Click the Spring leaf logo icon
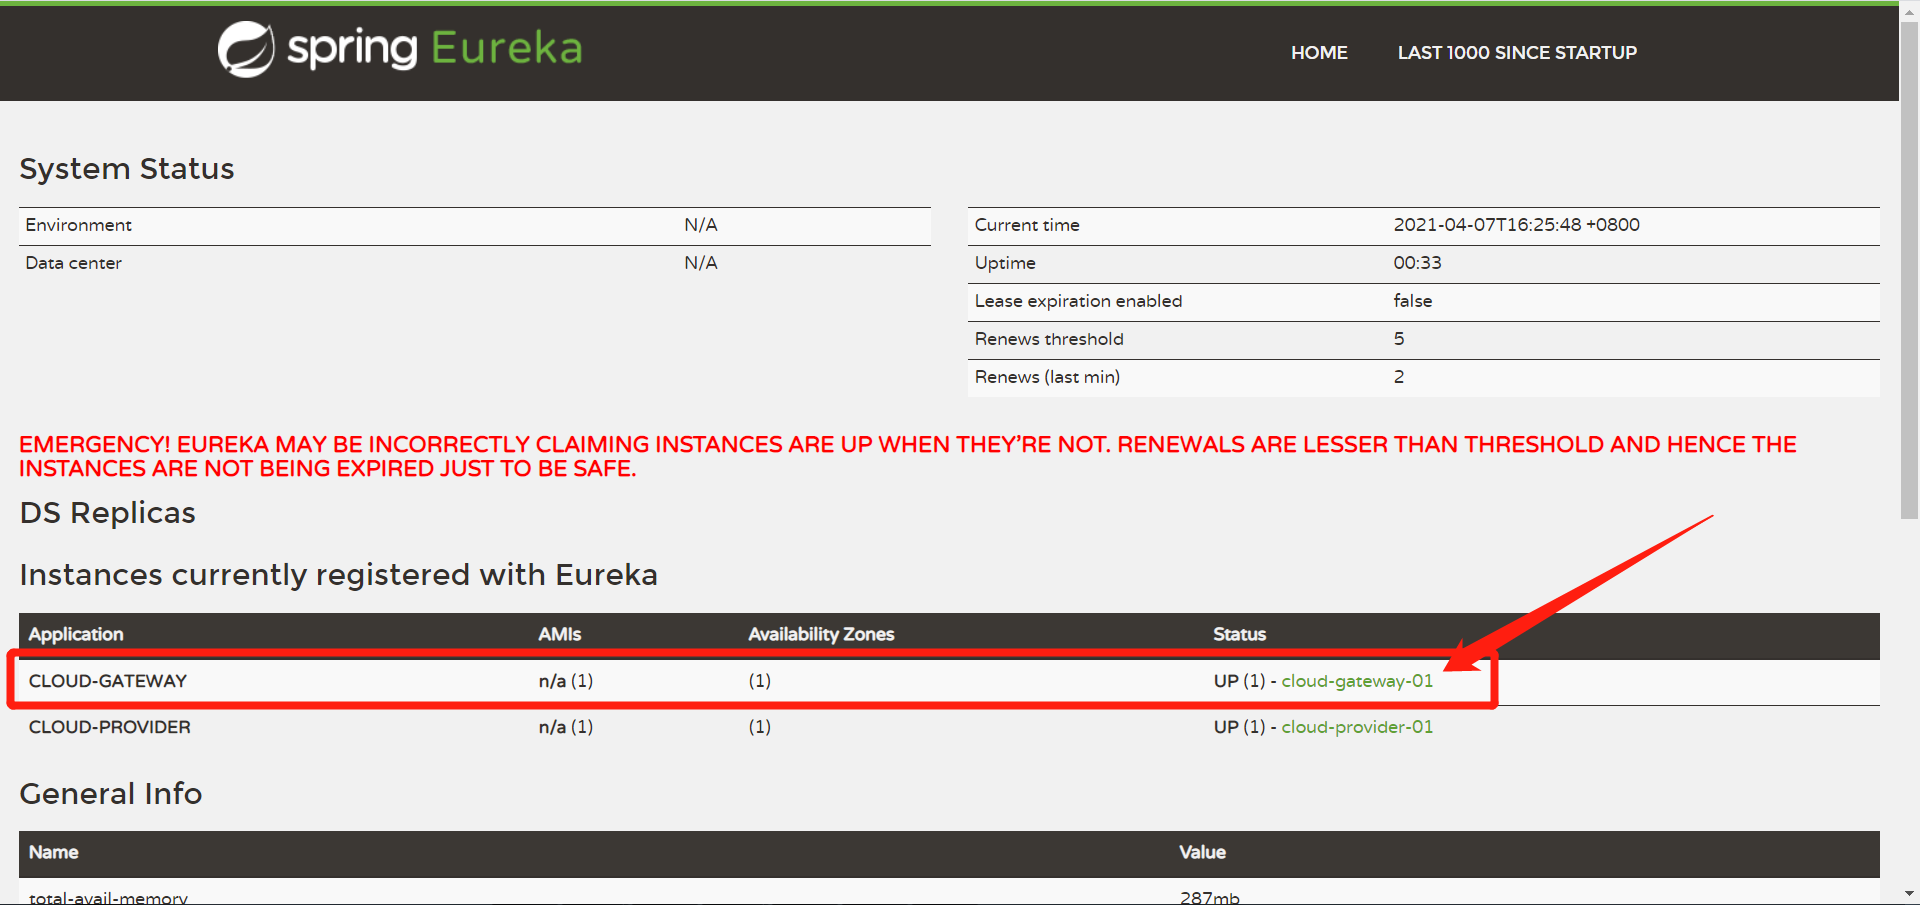Screen dimensions: 1920x905 click(246, 49)
